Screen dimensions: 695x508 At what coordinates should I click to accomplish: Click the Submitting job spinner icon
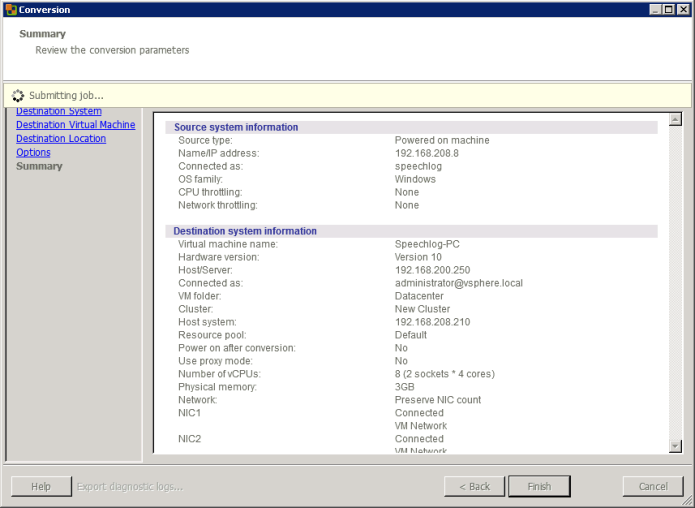point(17,95)
